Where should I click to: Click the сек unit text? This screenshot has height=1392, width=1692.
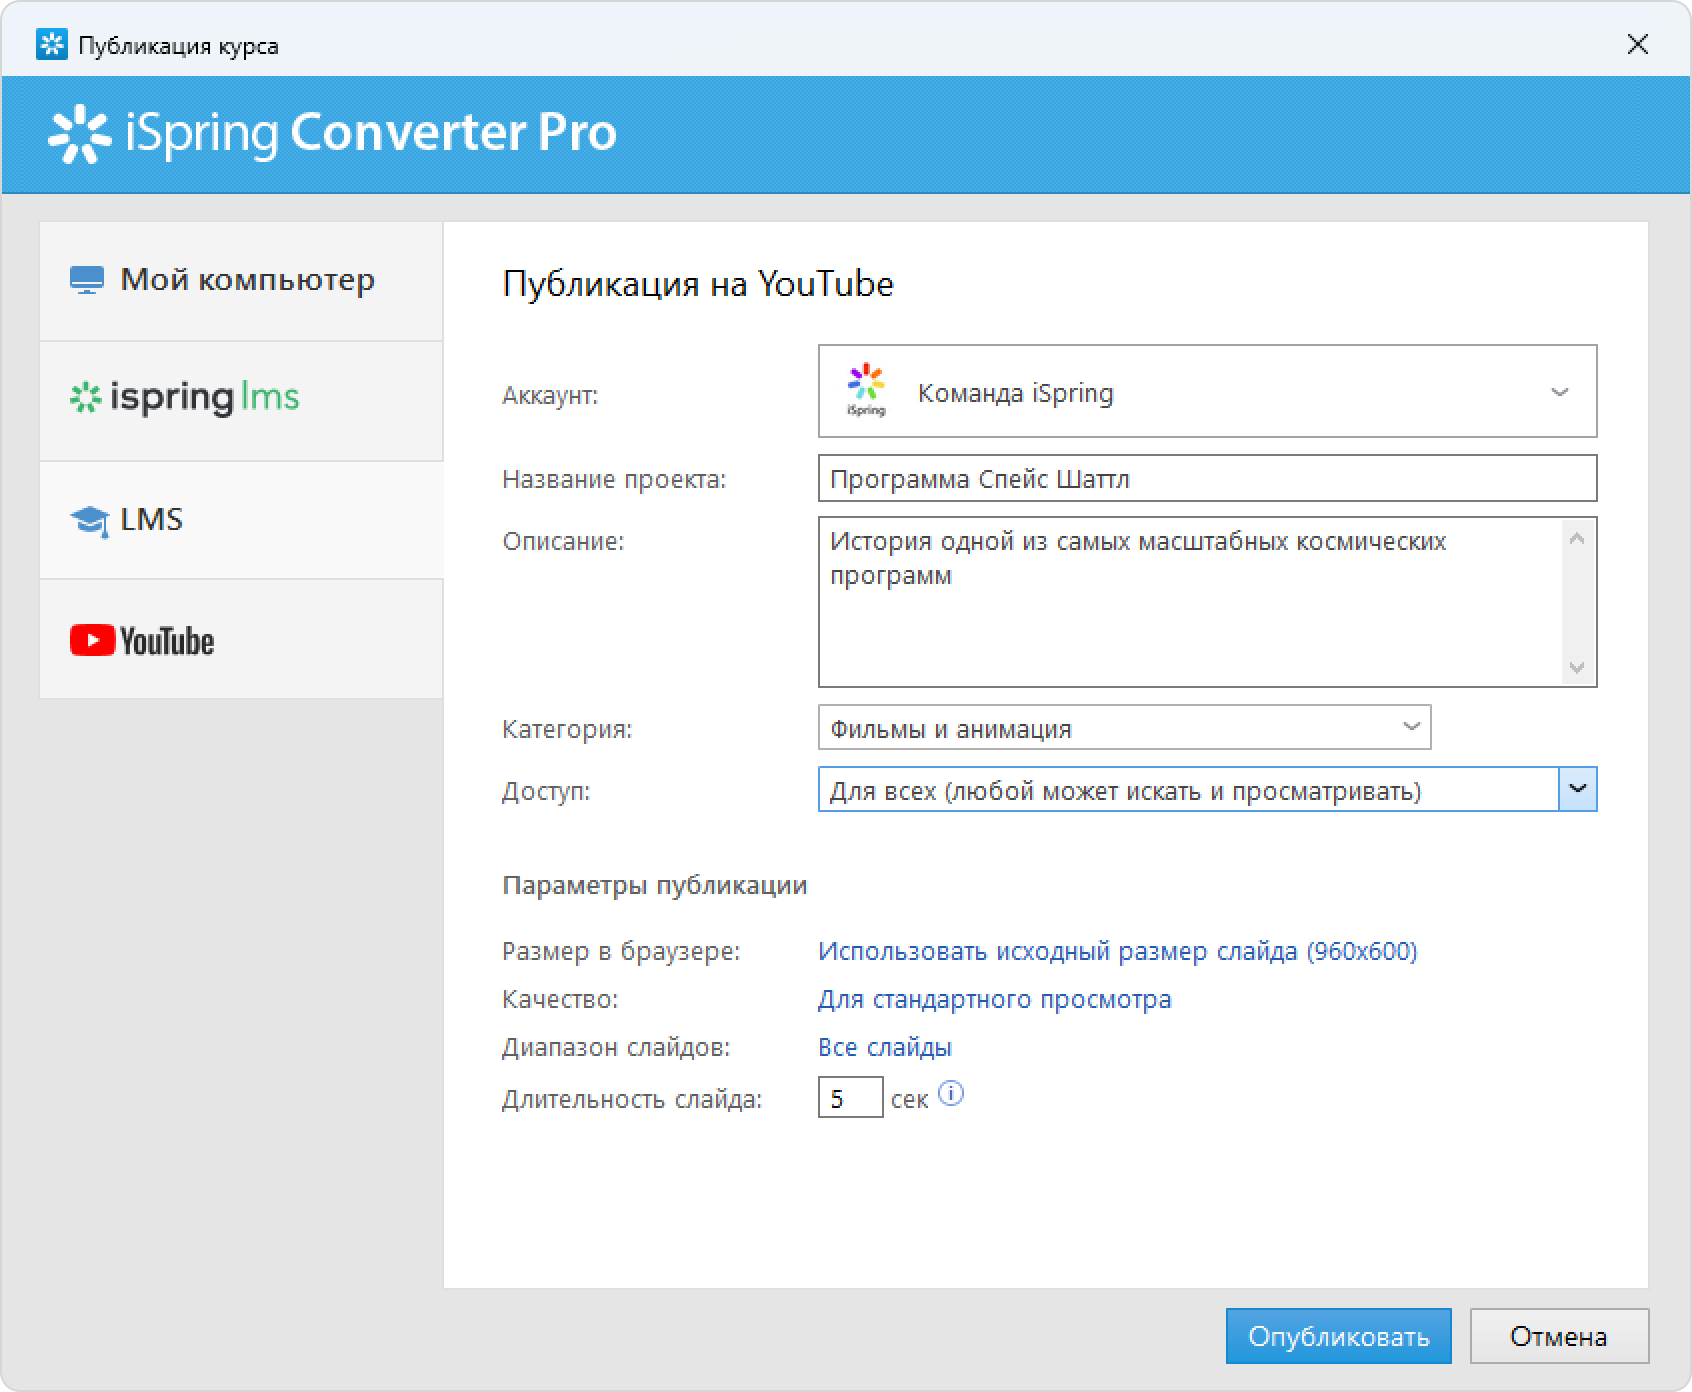pos(909,1099)
